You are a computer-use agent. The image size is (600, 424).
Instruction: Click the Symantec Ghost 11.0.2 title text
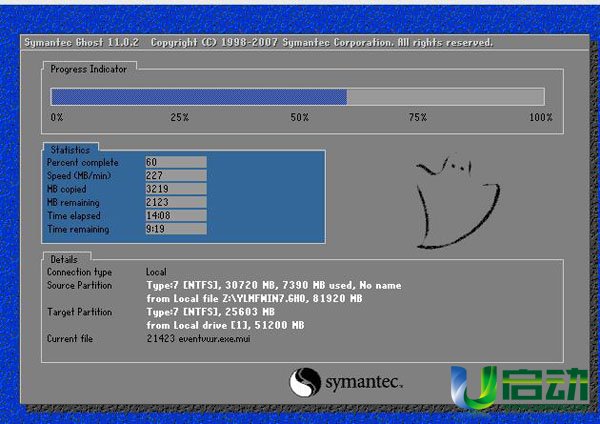[82, 42]
